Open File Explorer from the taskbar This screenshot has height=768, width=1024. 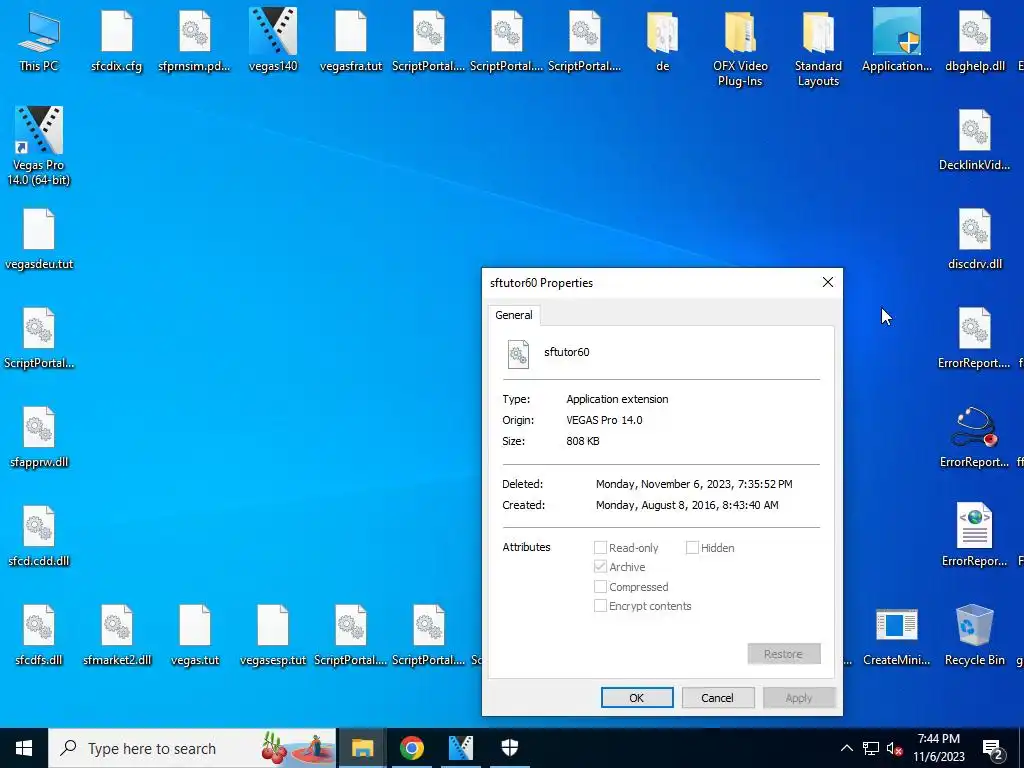[x=362, y=748]
